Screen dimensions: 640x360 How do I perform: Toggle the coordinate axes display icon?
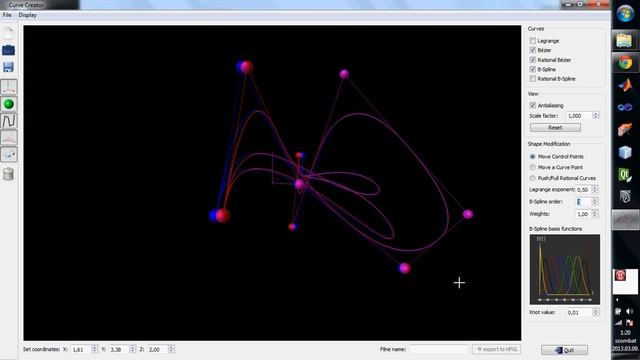tap(9, 87)
